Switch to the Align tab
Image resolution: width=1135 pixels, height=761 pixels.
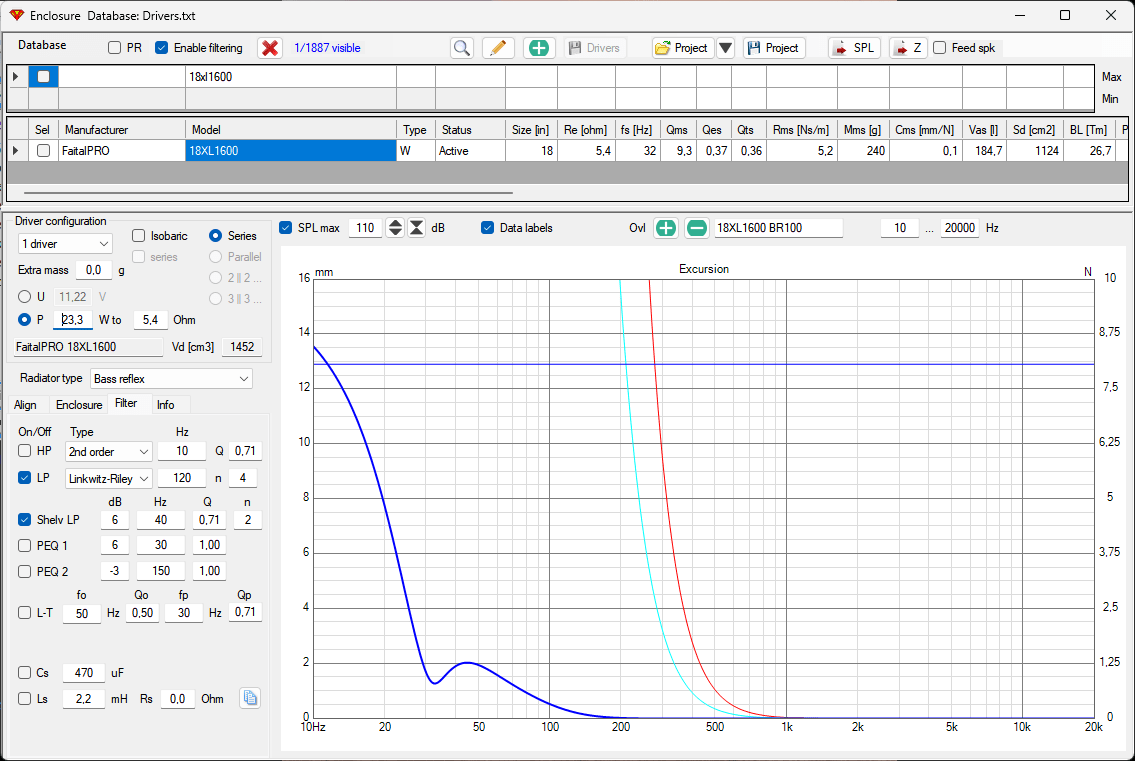click(x=25, y=405)
